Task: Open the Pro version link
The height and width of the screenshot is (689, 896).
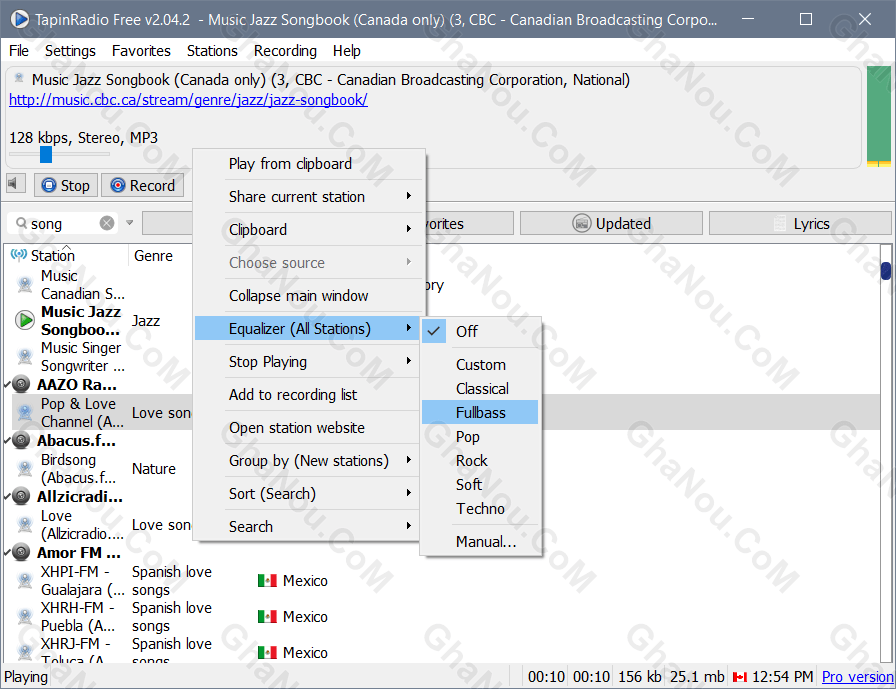Action: (x=857, y=677)
